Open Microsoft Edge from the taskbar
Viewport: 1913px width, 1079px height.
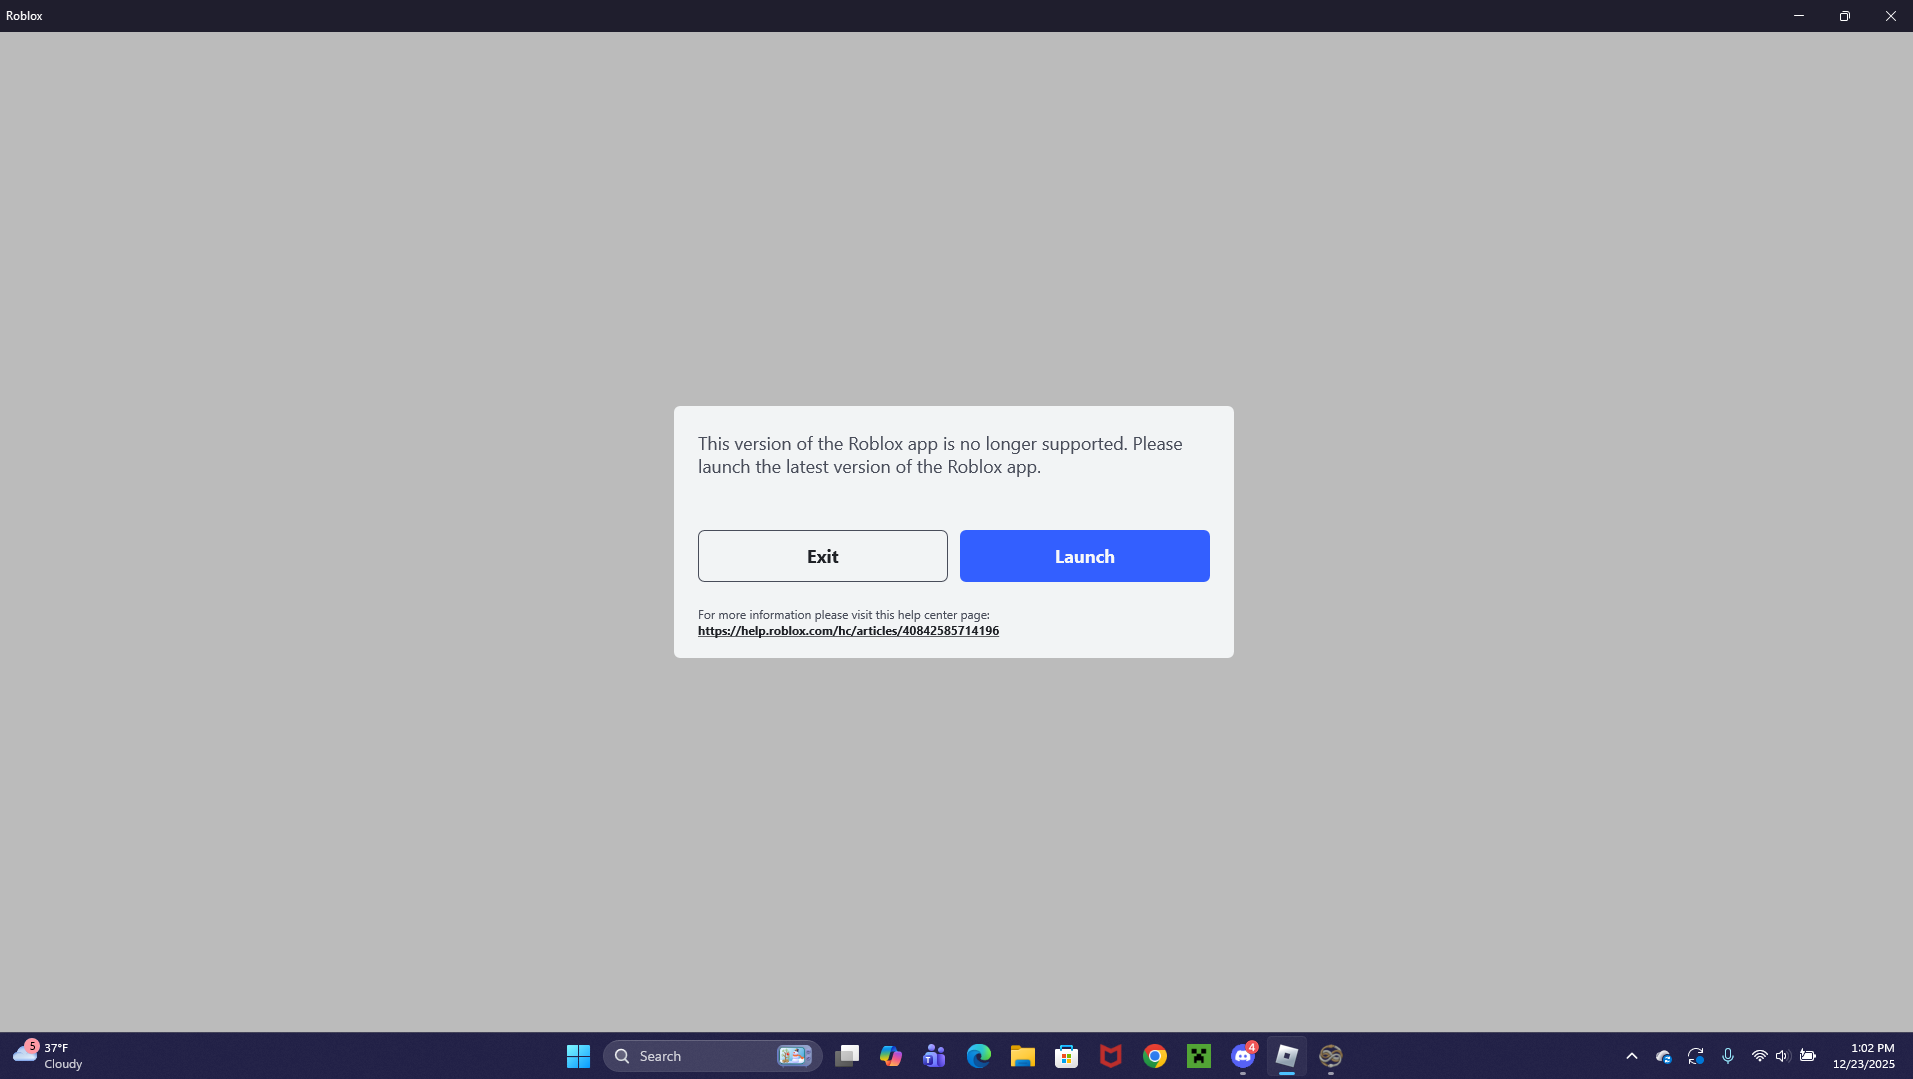(978, 1055)
